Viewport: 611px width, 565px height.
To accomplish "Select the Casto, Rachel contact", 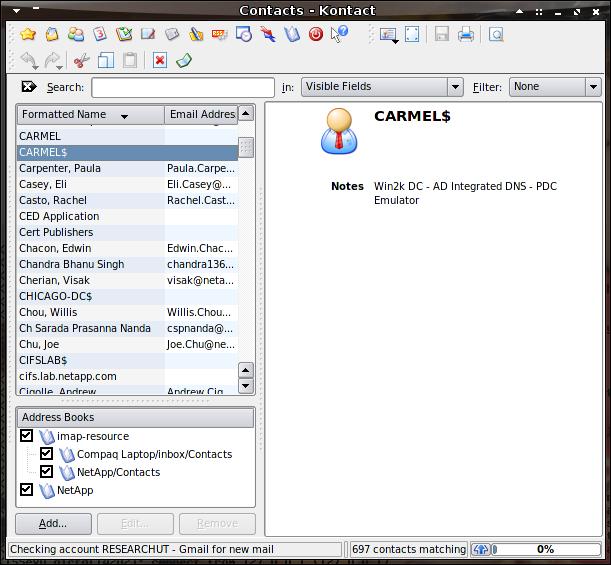I will 127,200.
